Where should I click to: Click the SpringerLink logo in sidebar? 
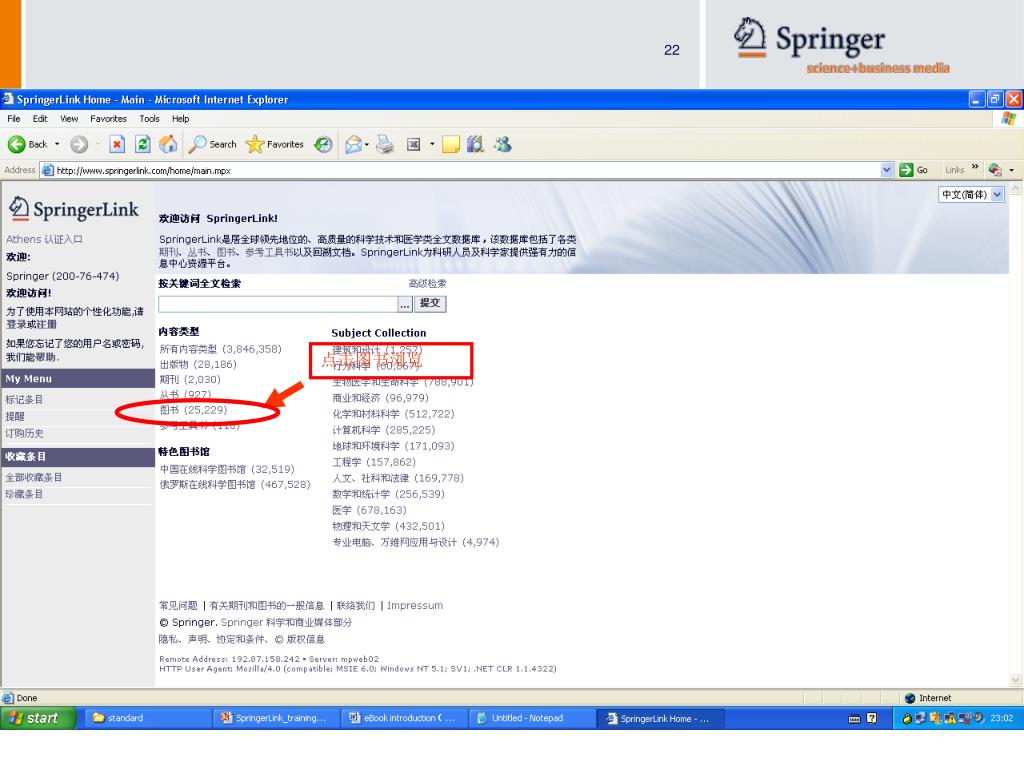pyautogui.click(x=74, y=209)
